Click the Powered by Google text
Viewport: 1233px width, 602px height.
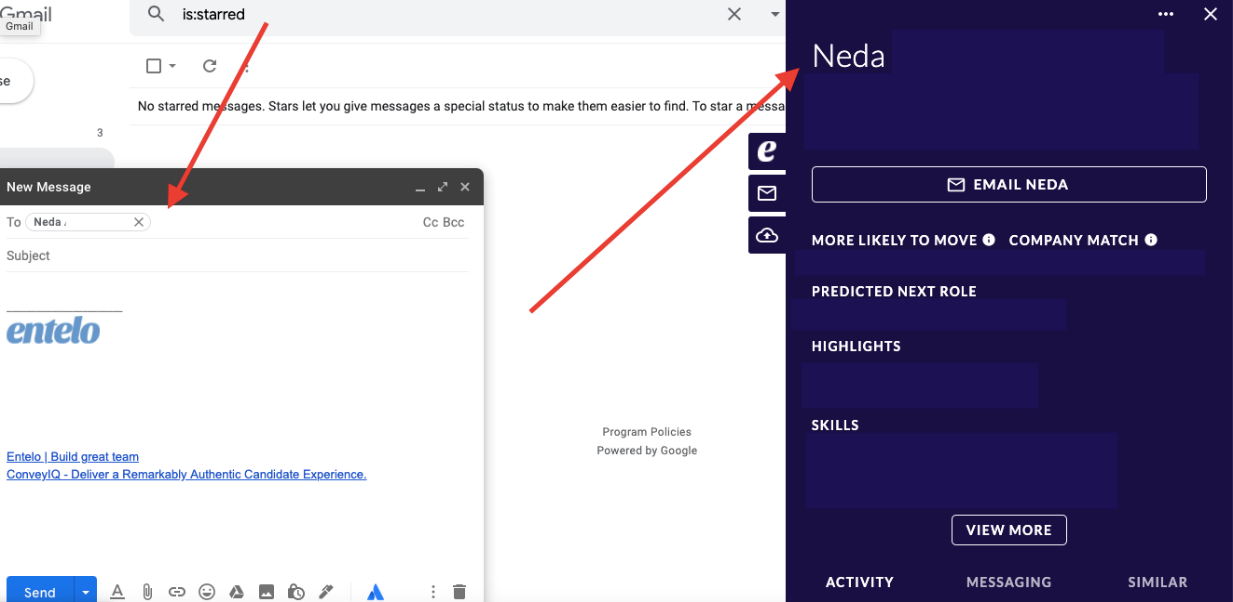tap(647, 451)
